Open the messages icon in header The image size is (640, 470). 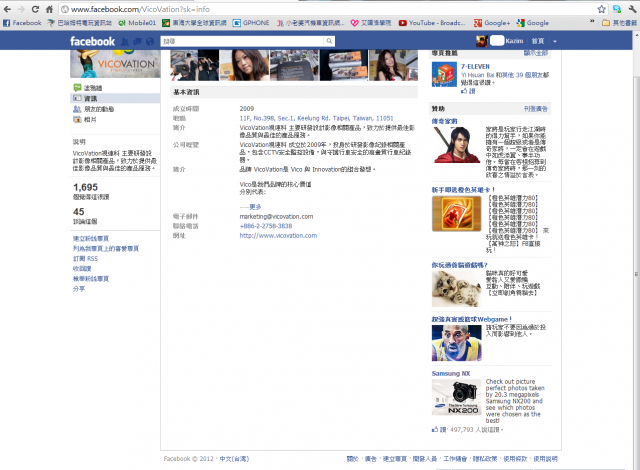138,42
